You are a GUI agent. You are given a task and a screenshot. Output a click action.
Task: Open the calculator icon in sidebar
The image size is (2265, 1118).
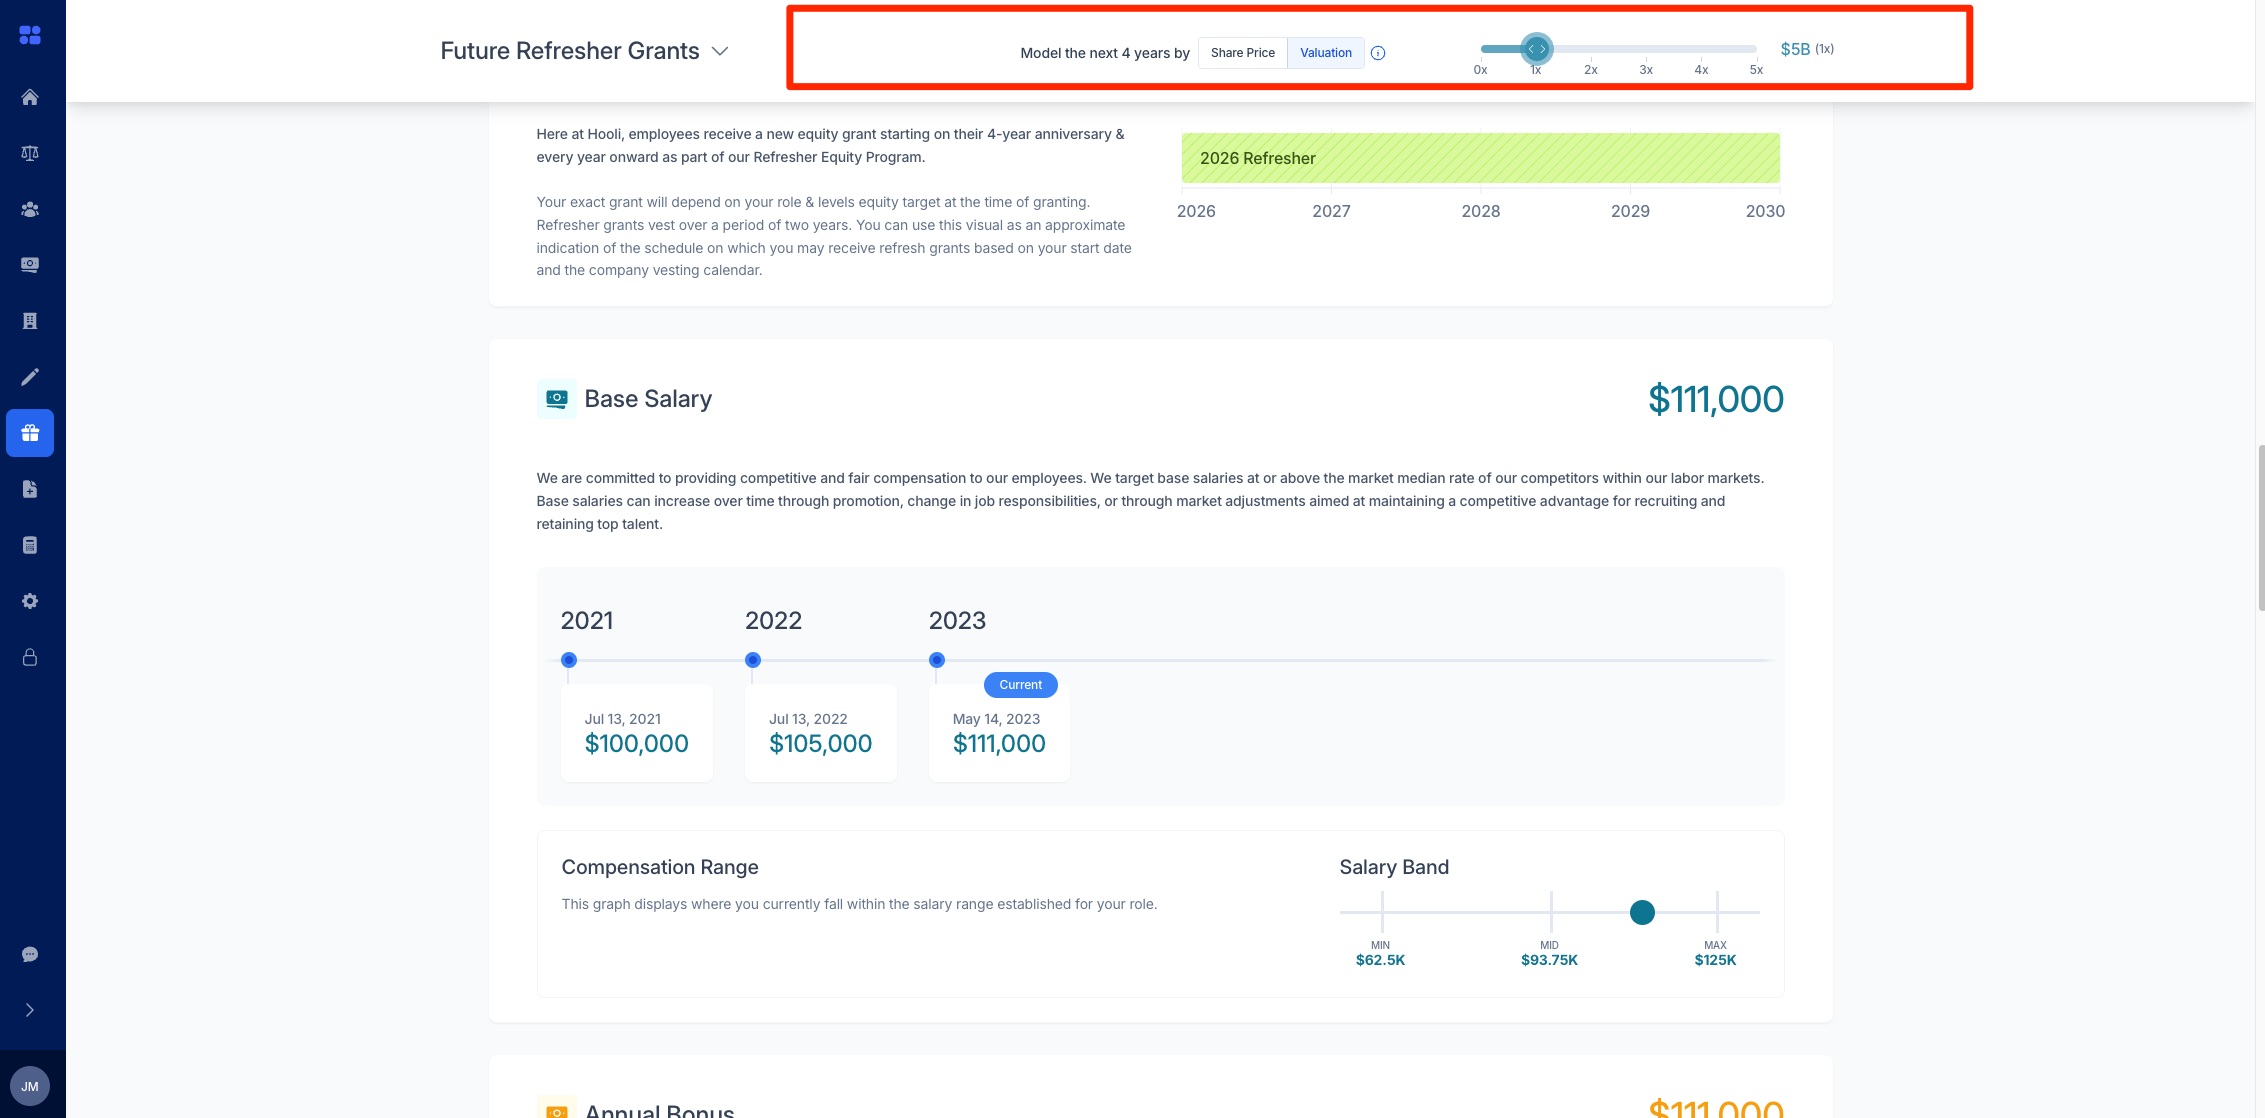tap(30, 544)
